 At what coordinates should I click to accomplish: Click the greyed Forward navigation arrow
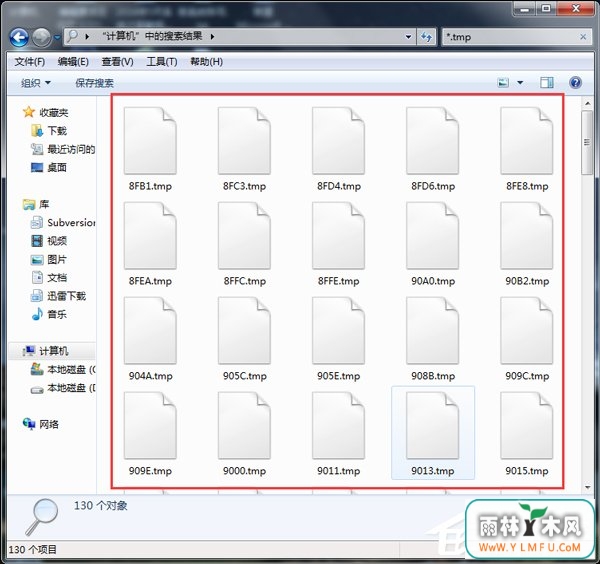pos(41,37)
